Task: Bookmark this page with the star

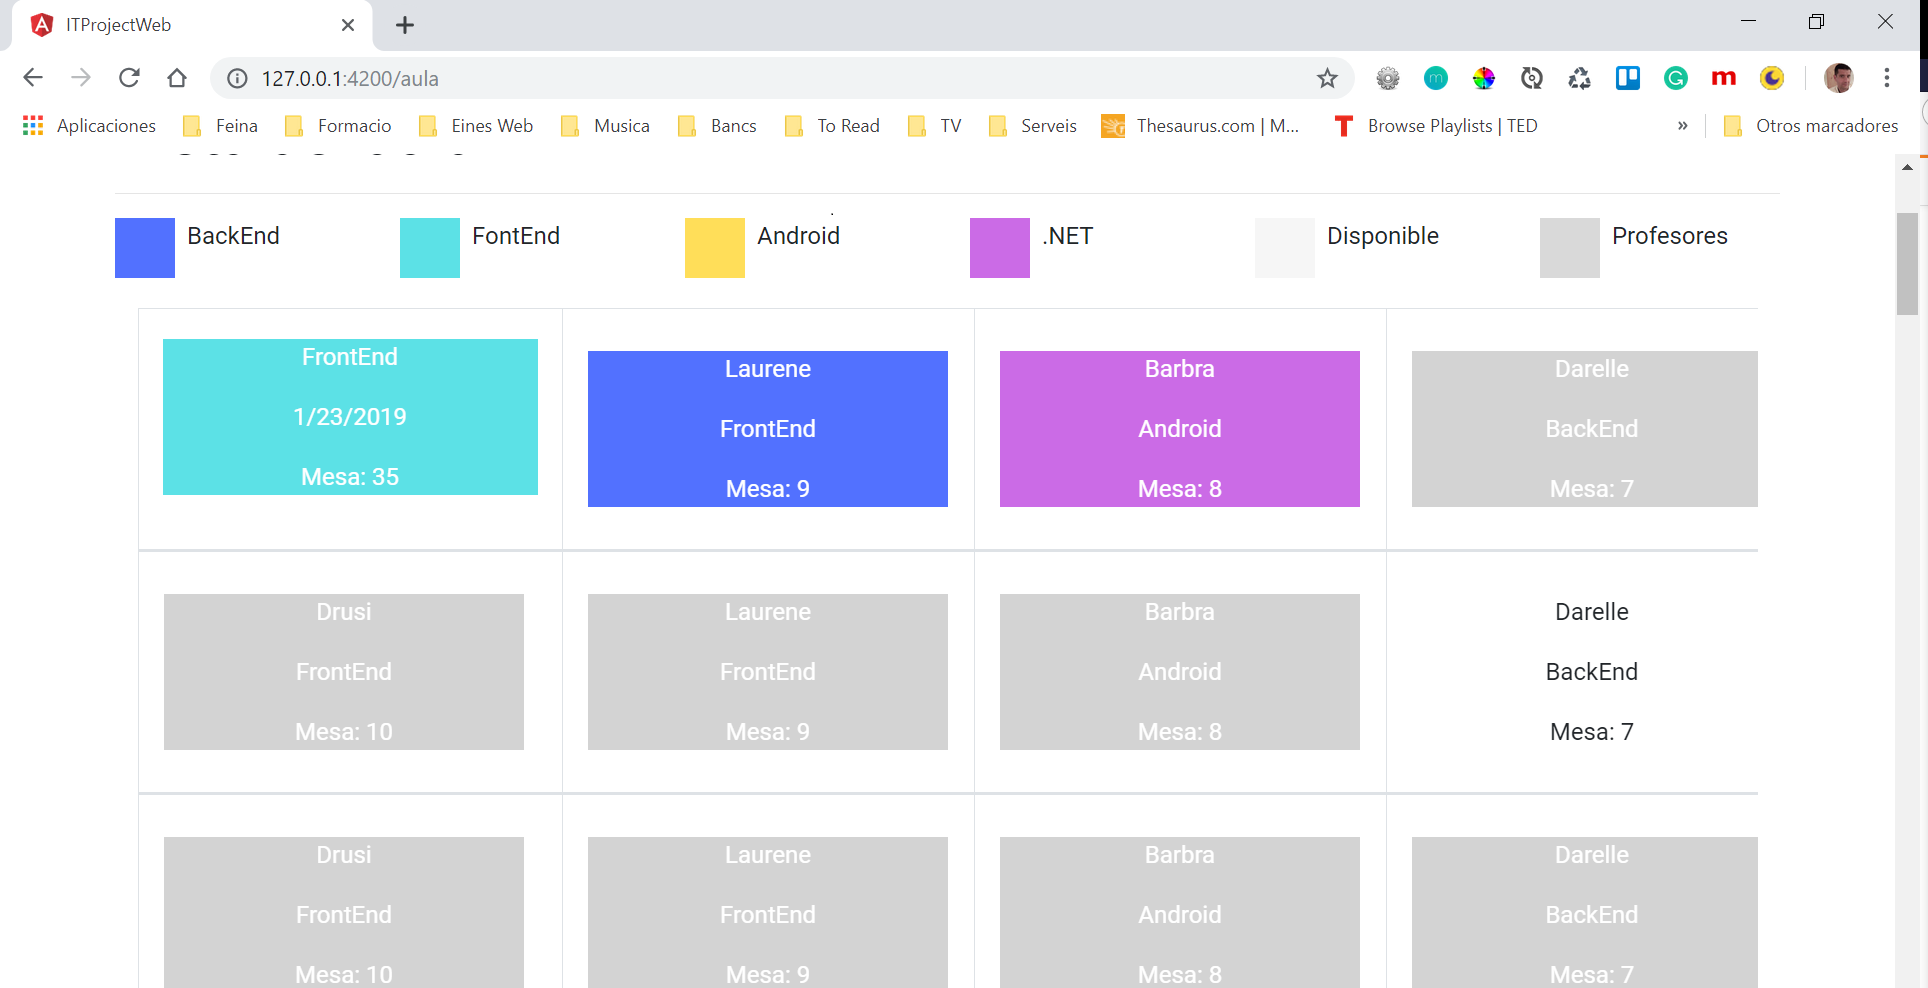Action: tap(1327, 78)
